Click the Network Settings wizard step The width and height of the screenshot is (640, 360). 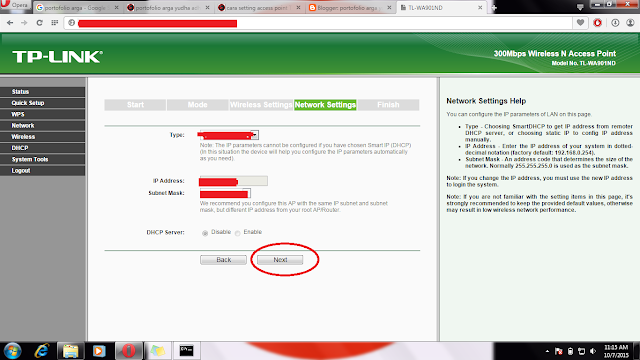[325, 105]
